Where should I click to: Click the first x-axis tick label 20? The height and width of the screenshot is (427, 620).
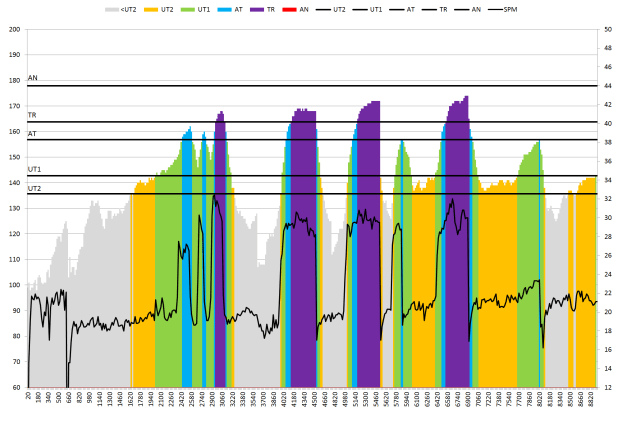pos(29,397)
